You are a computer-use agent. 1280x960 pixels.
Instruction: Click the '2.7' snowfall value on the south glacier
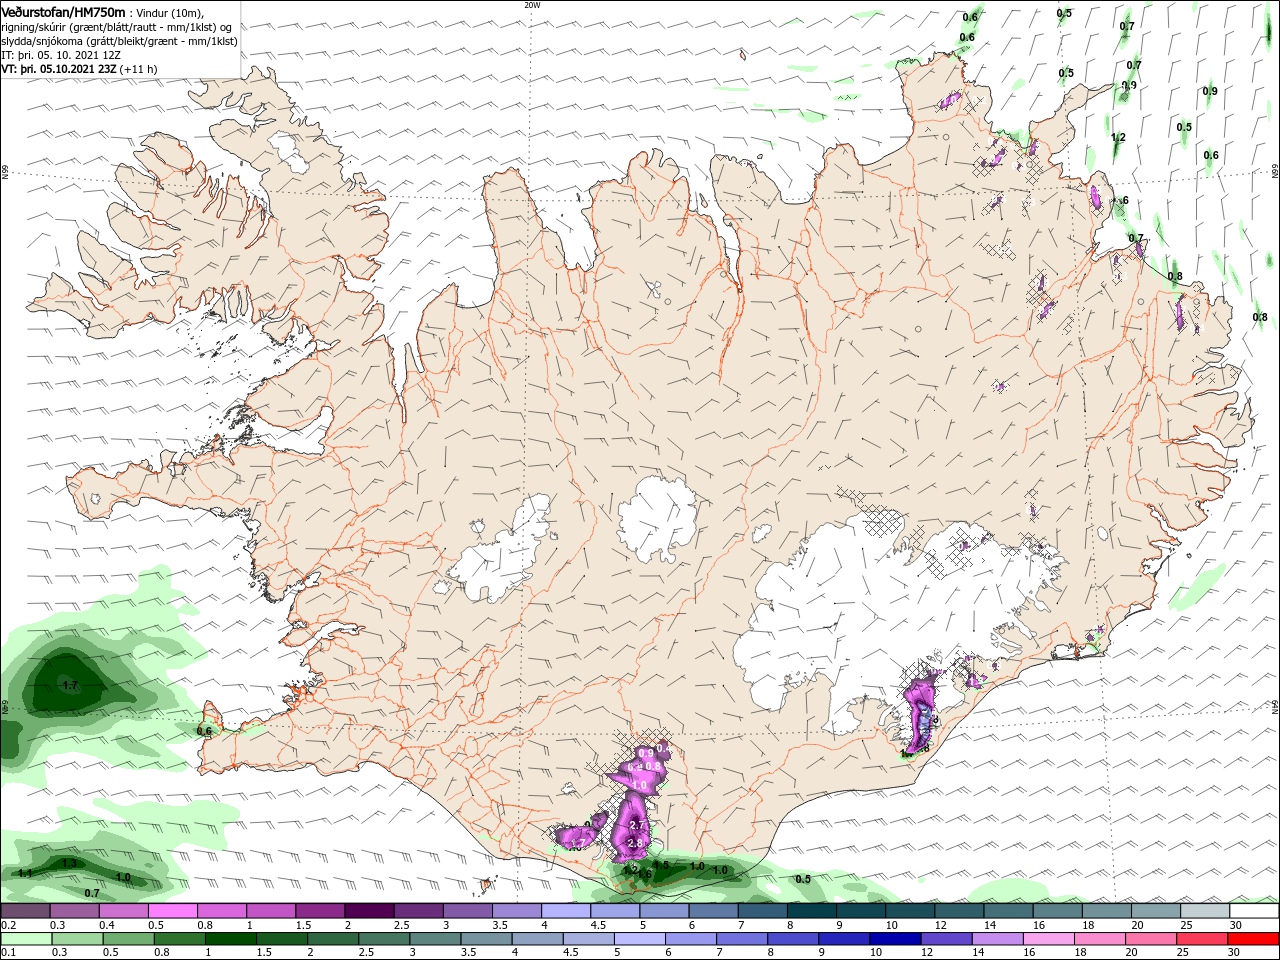(635, 825)
